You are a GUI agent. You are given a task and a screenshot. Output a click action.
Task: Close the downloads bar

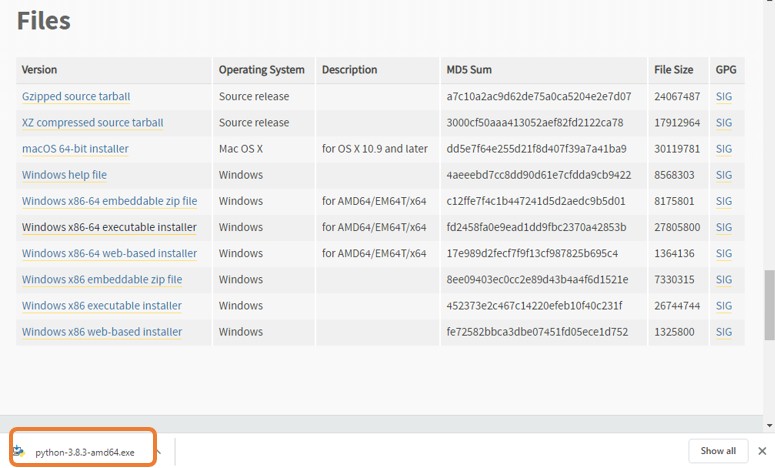click(762, 451)
